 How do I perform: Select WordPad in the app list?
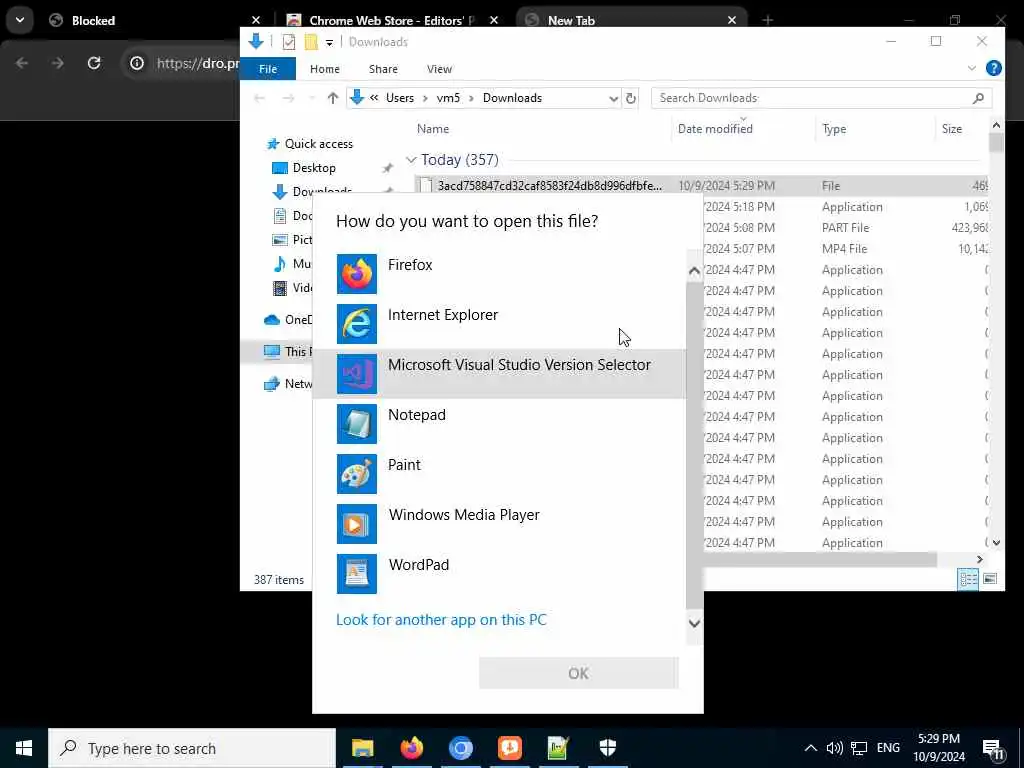tap(499, 573)
